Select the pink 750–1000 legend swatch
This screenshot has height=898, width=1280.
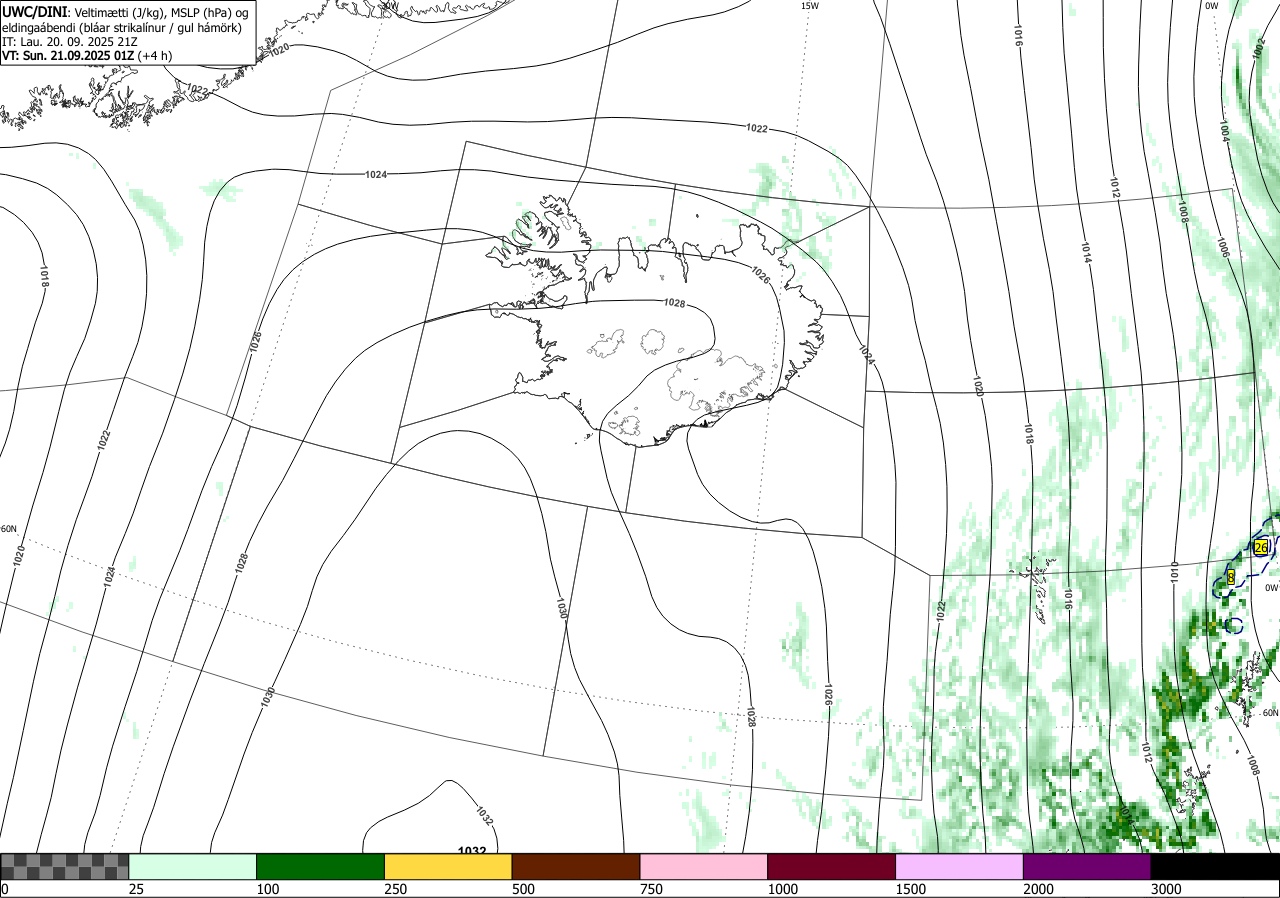point(704,866)
